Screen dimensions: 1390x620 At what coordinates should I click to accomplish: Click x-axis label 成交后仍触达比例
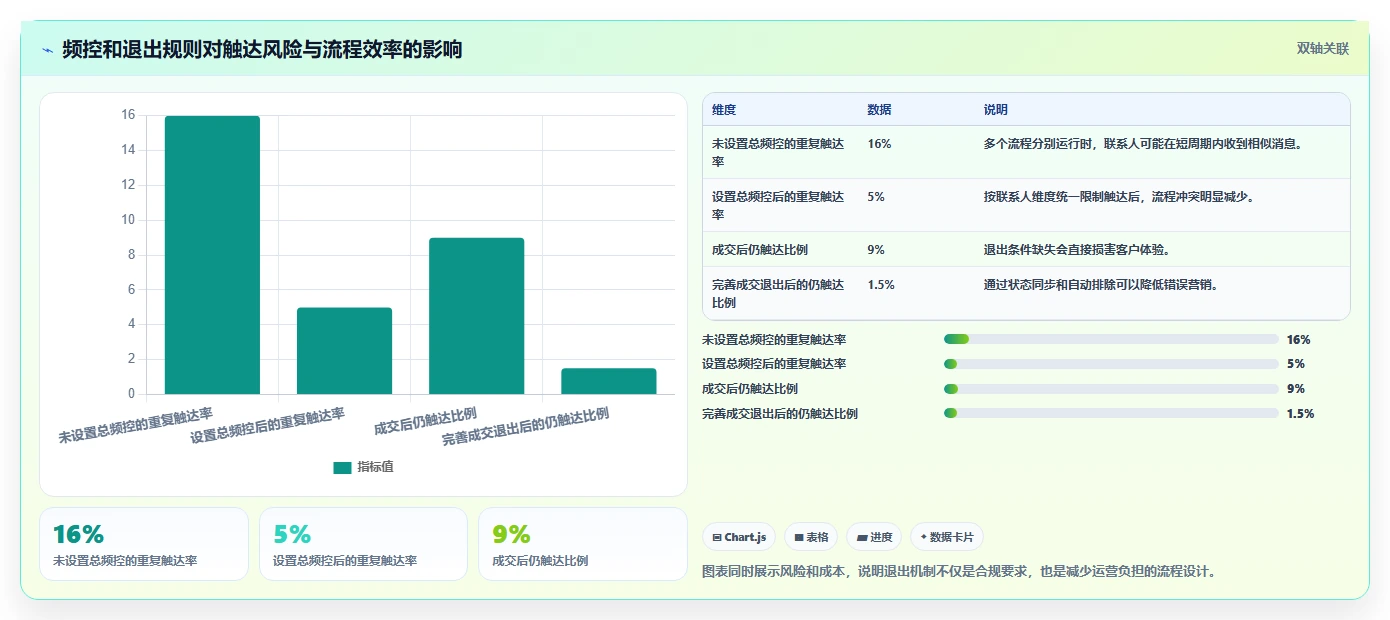425,421
